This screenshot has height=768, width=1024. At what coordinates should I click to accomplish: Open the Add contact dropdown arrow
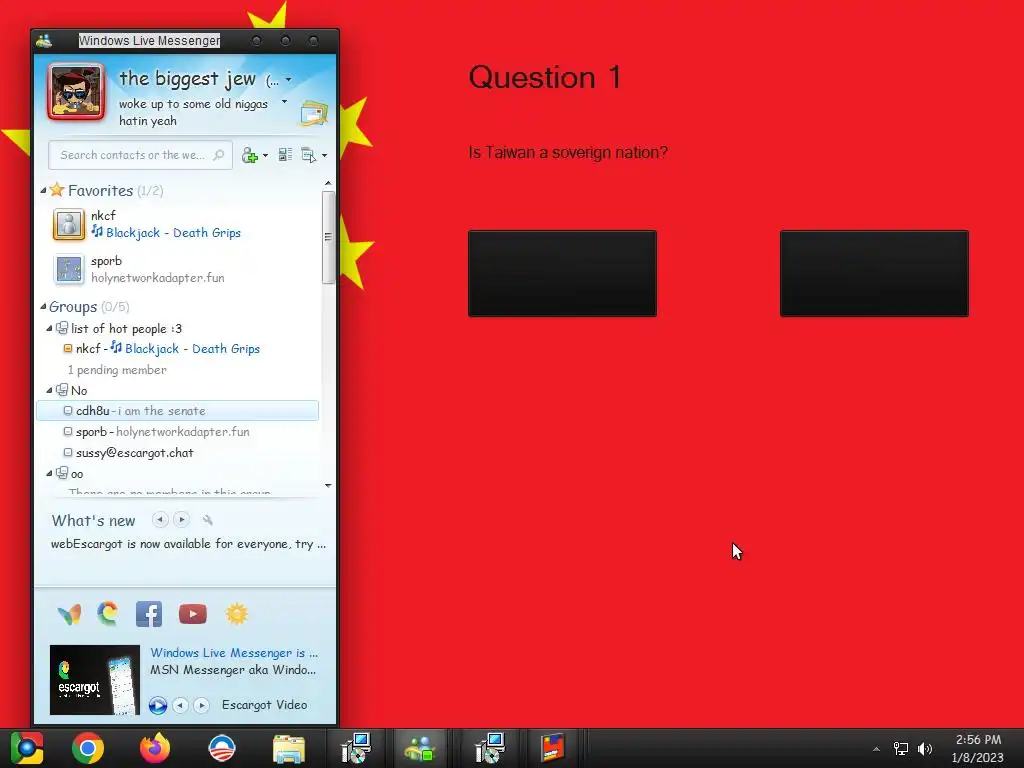265,155
